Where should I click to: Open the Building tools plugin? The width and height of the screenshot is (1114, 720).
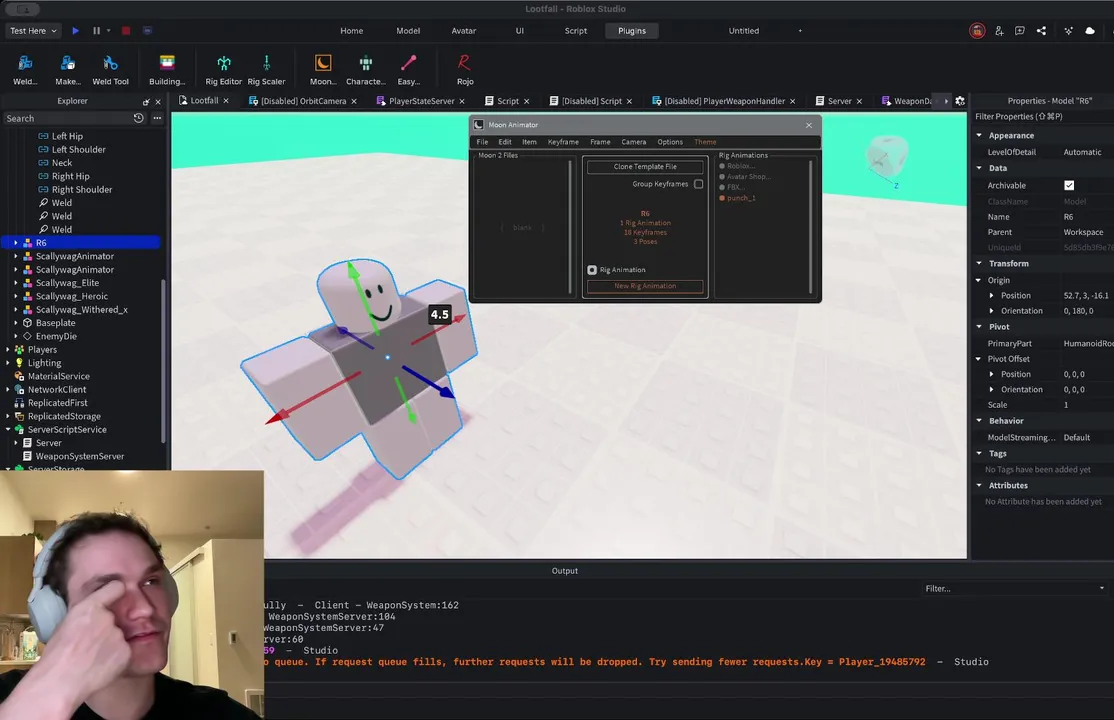click(167, 70)
